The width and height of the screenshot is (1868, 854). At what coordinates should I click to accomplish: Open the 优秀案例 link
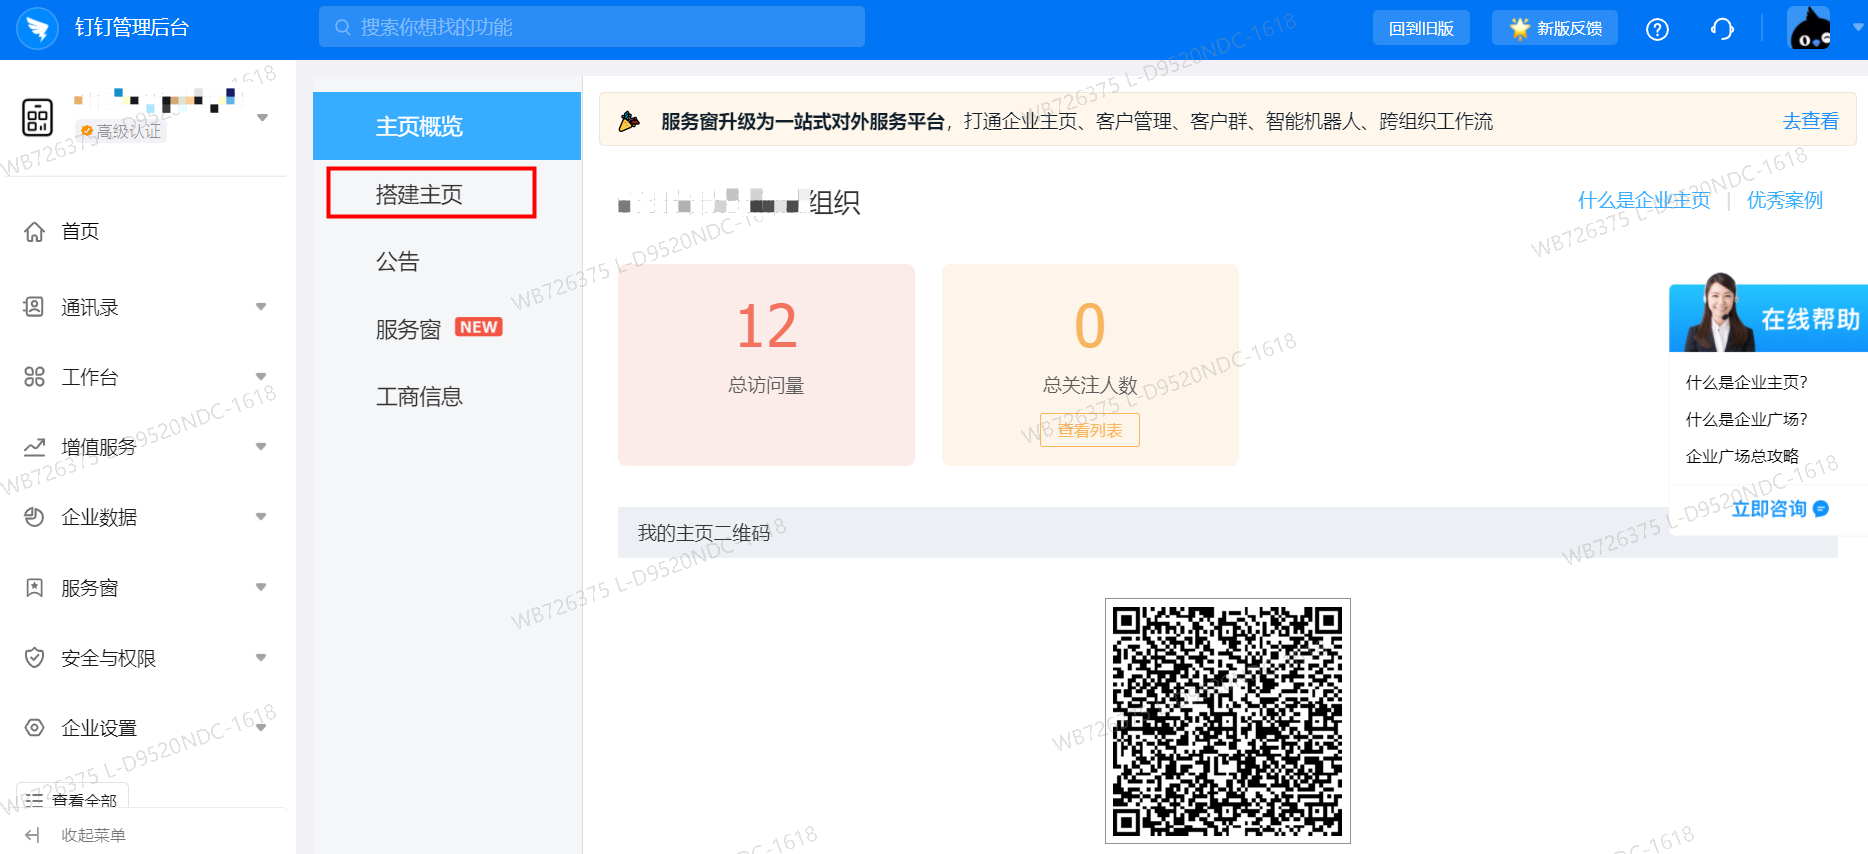[1785, 200]
